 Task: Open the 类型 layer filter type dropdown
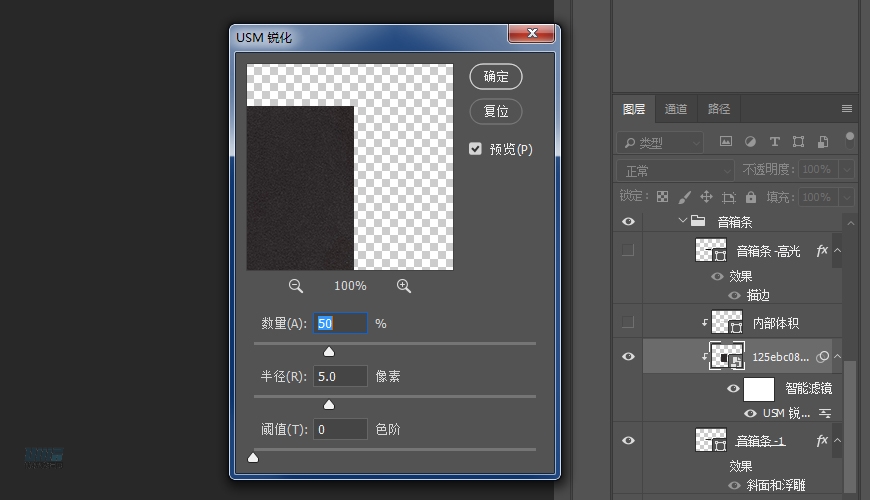click(660, 143)
